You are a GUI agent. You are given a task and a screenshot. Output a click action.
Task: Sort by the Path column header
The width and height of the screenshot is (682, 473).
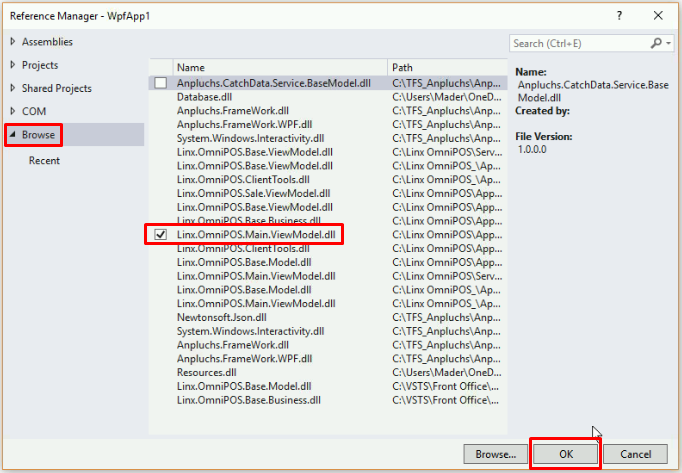pyautogui.click(x=448, y=67)
